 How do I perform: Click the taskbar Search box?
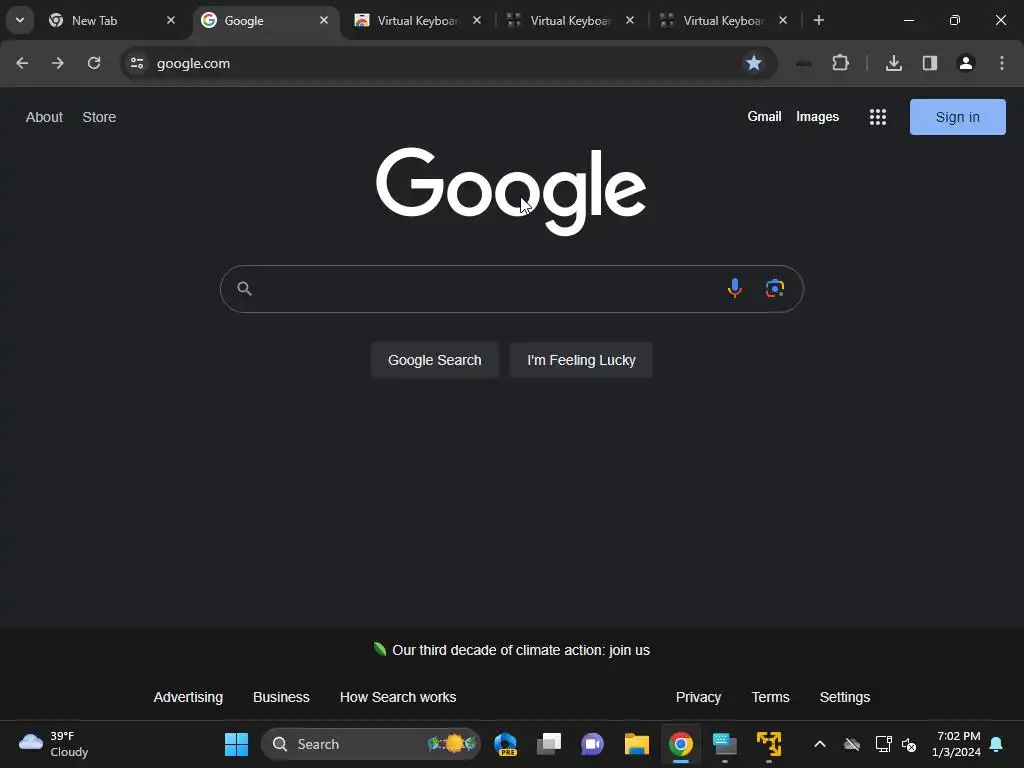coord(370,744)
